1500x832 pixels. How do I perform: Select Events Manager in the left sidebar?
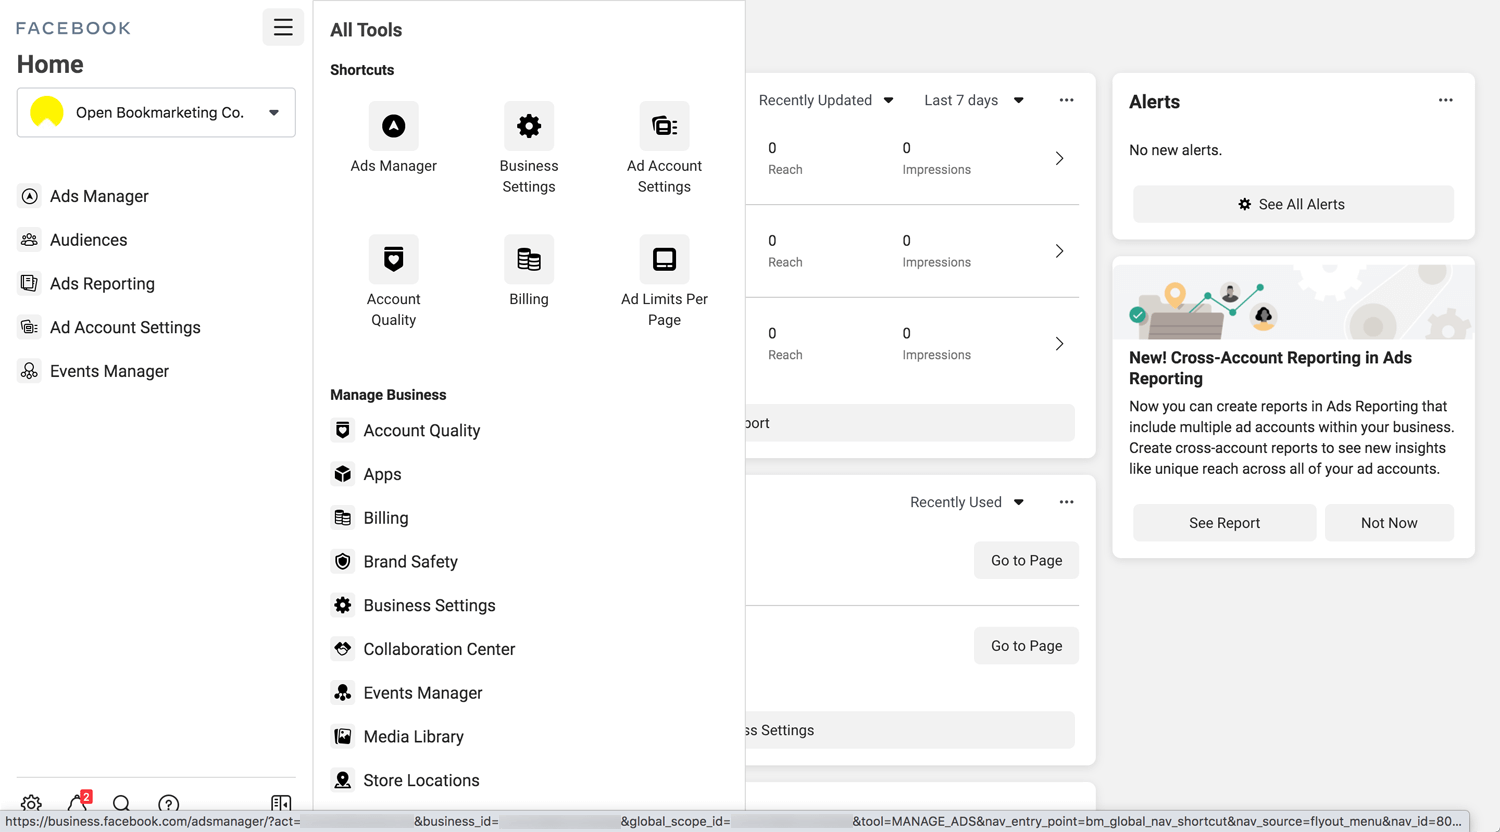[x=109, y=371]
